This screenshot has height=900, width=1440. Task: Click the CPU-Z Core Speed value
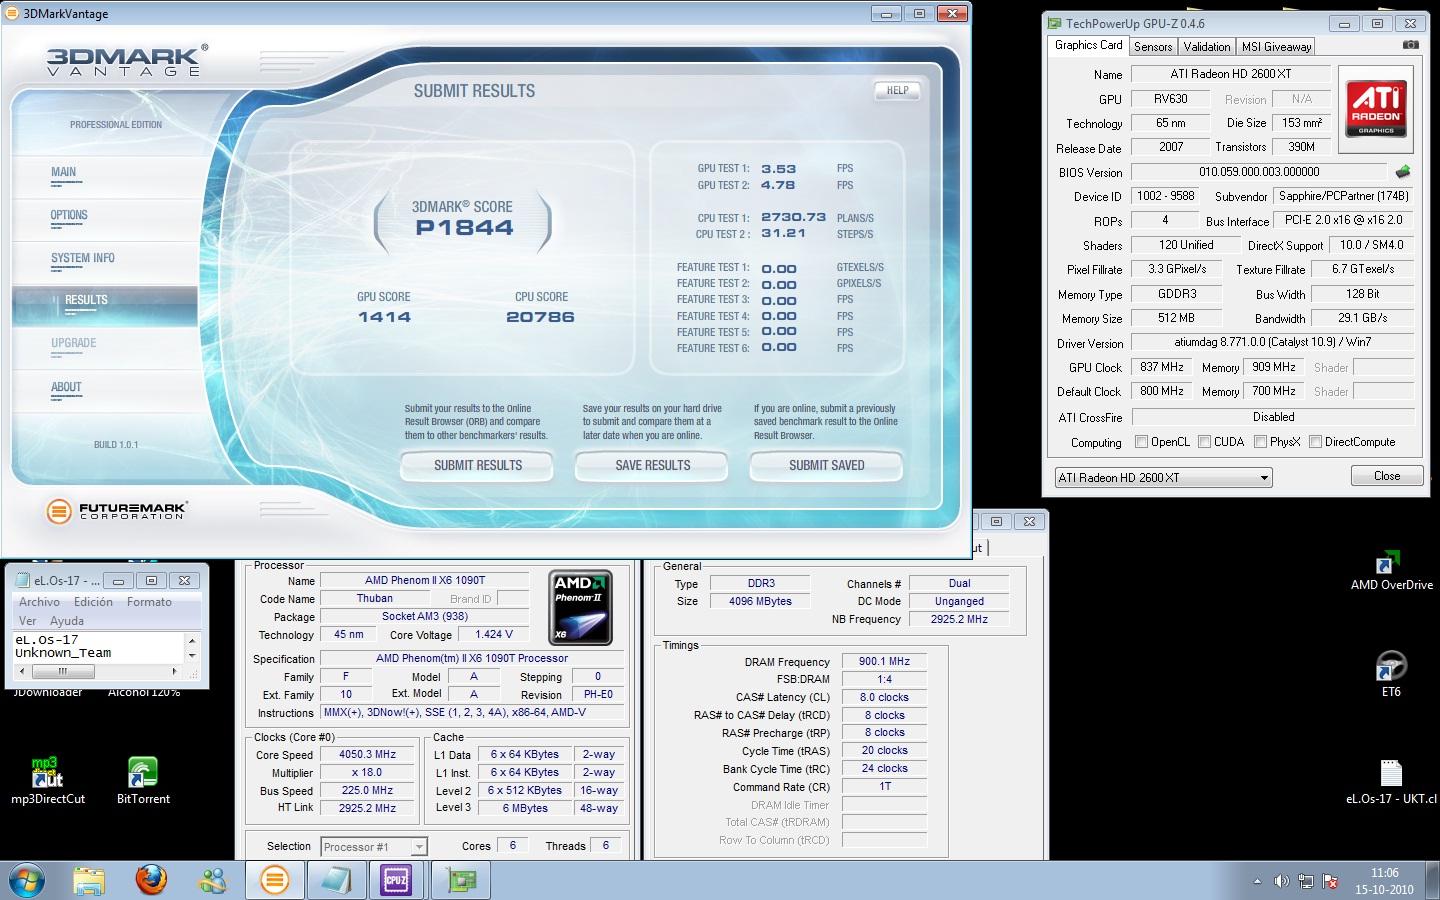click(367, 754)
